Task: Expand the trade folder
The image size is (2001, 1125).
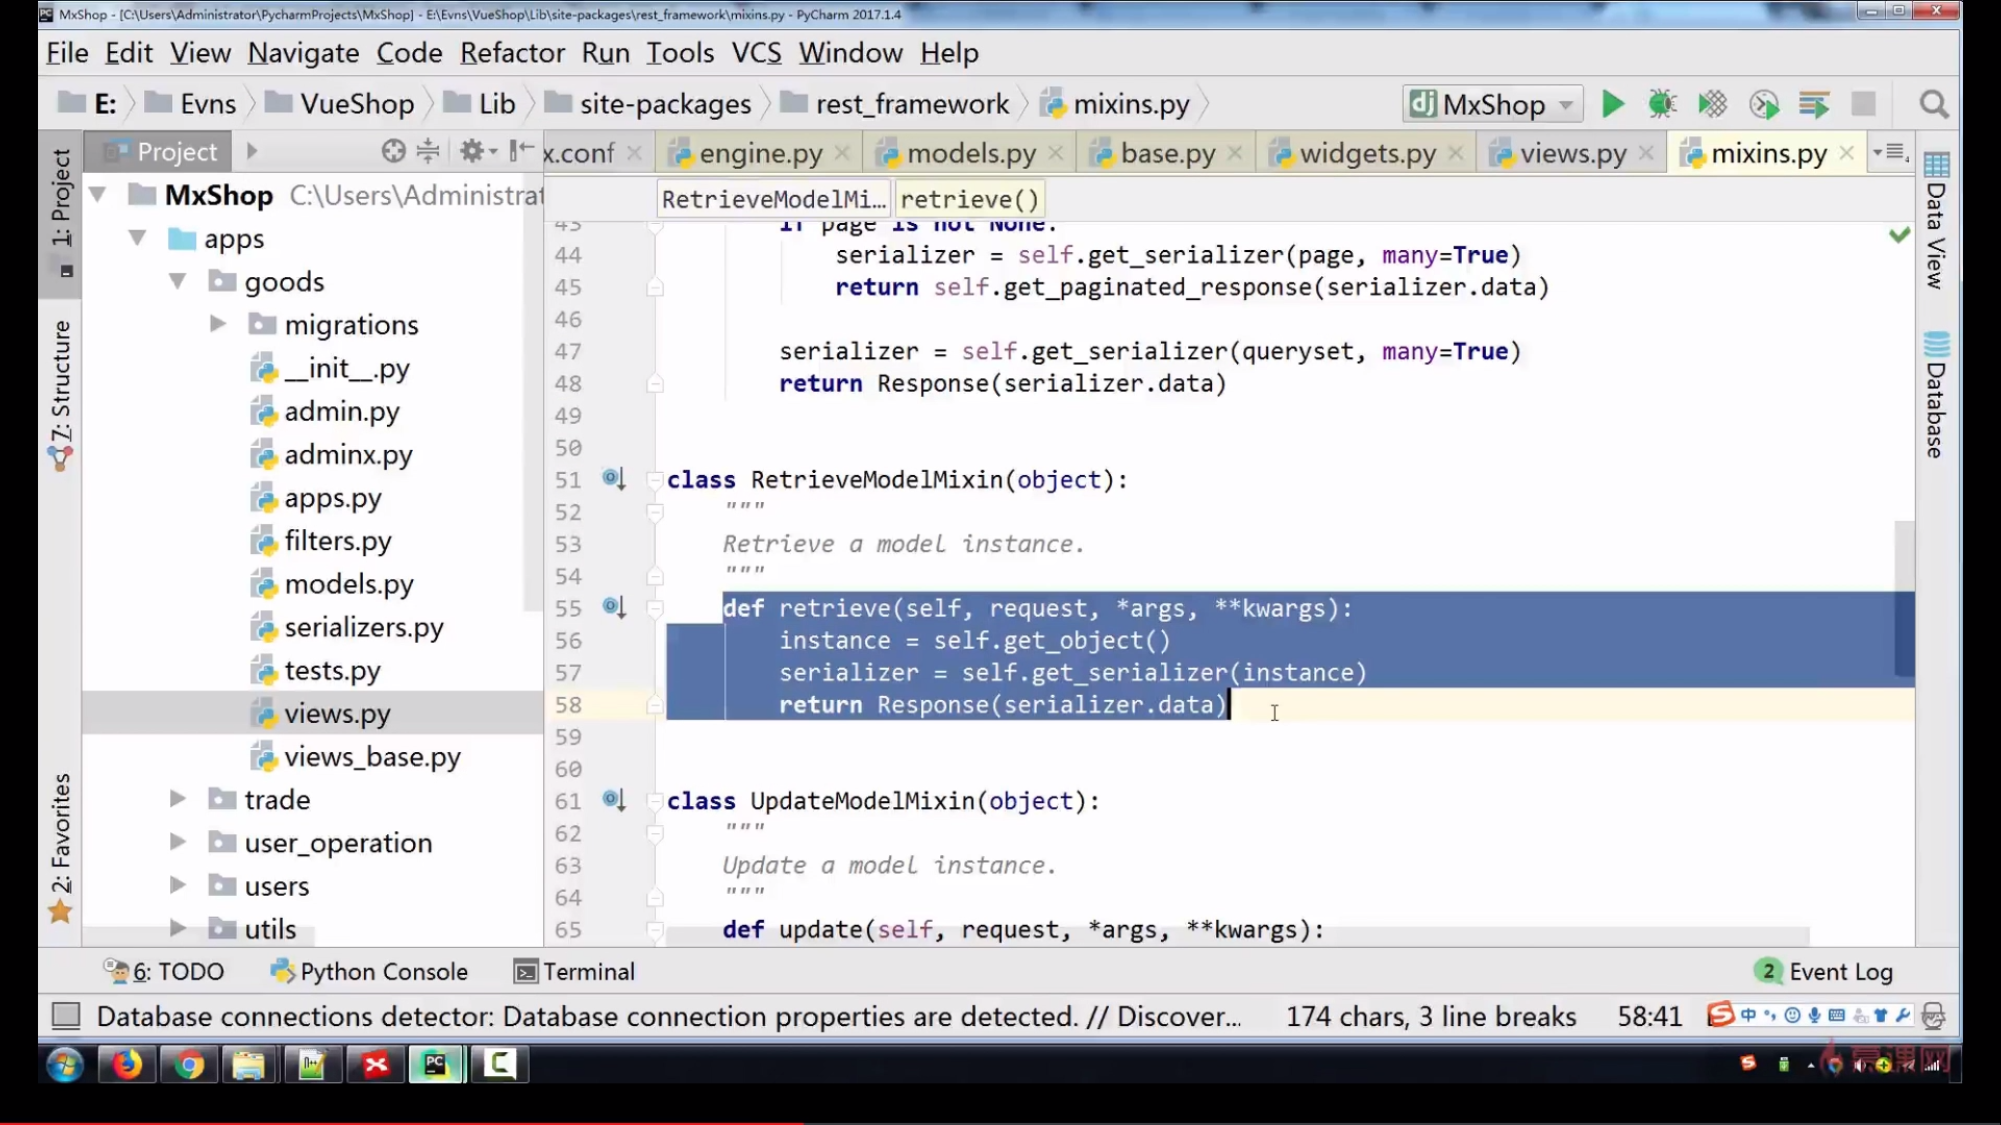Action: pyautogui.click(x=178, y=799)
